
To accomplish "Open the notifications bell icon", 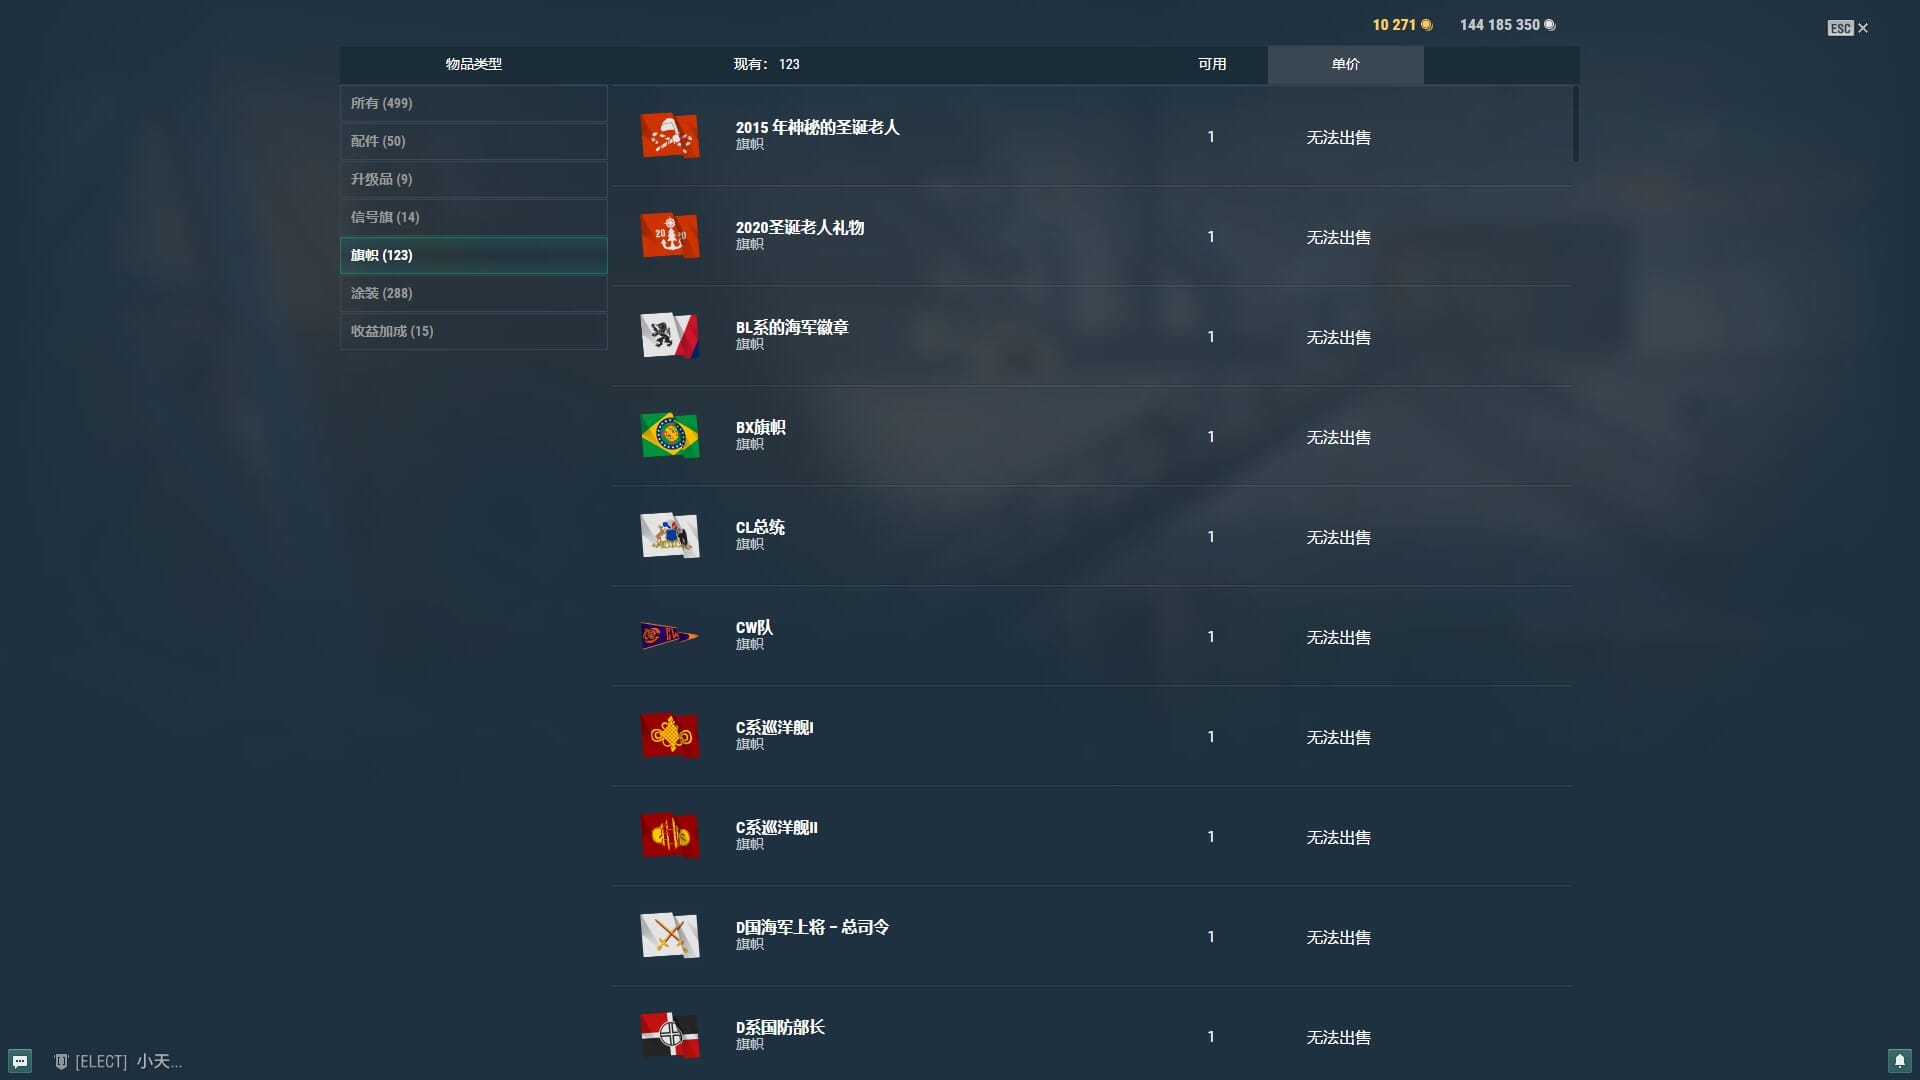I will tap(1899, 1061).
